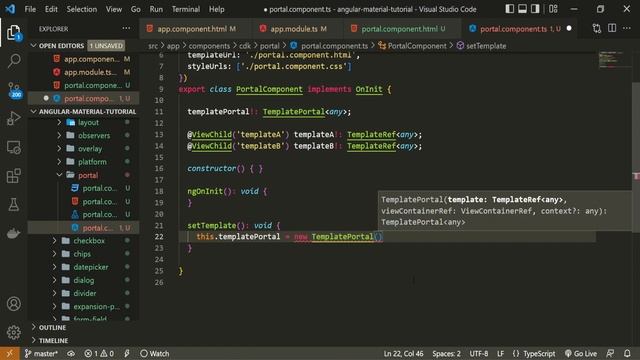Screen dimensions: 640x360
Task: Open the notifications bell
Action: coord(627,353)
